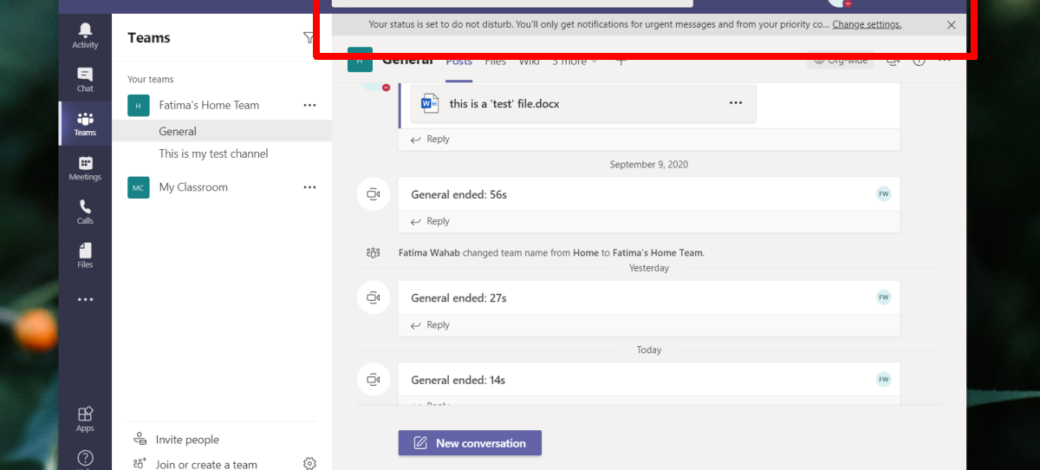Open the Apps store icon
This screenshot has width=1040, height=470.
[x=85, y=418]
